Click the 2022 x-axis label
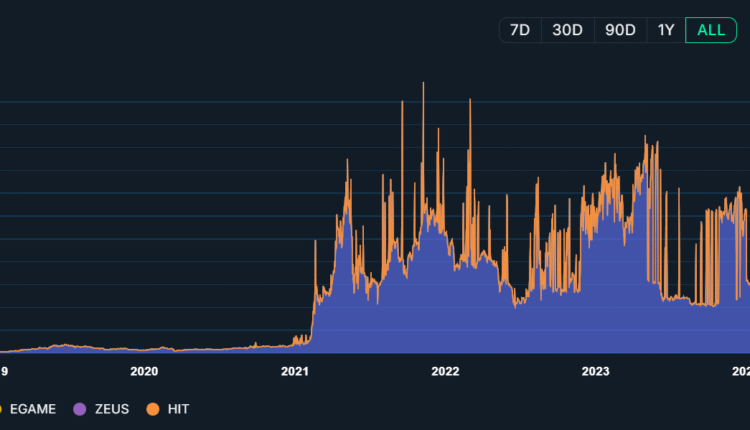 tap(445, 371)
